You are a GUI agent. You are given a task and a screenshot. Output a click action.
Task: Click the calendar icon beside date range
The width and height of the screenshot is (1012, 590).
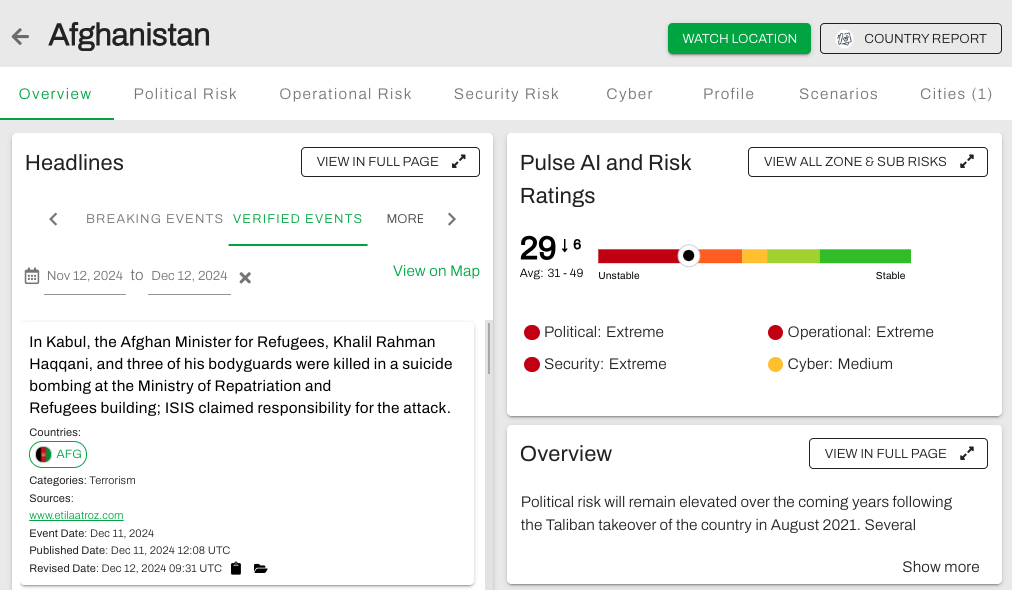[x=32, y=276]
